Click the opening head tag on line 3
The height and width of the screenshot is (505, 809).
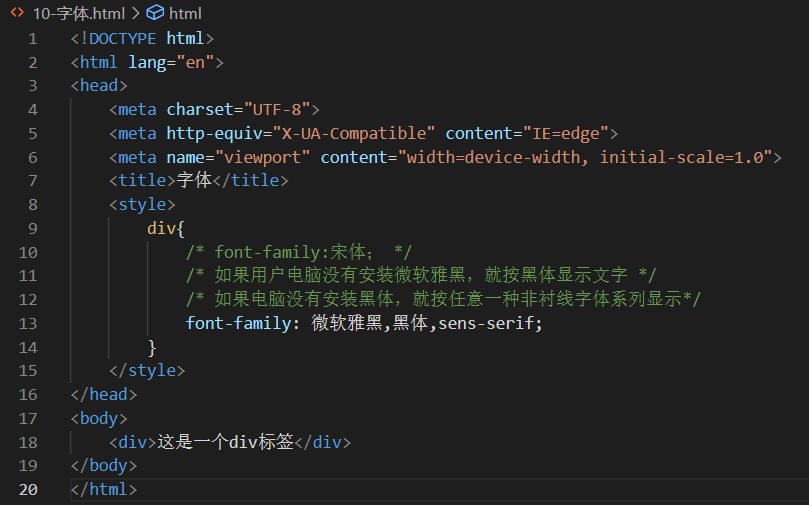pos(99,86)
